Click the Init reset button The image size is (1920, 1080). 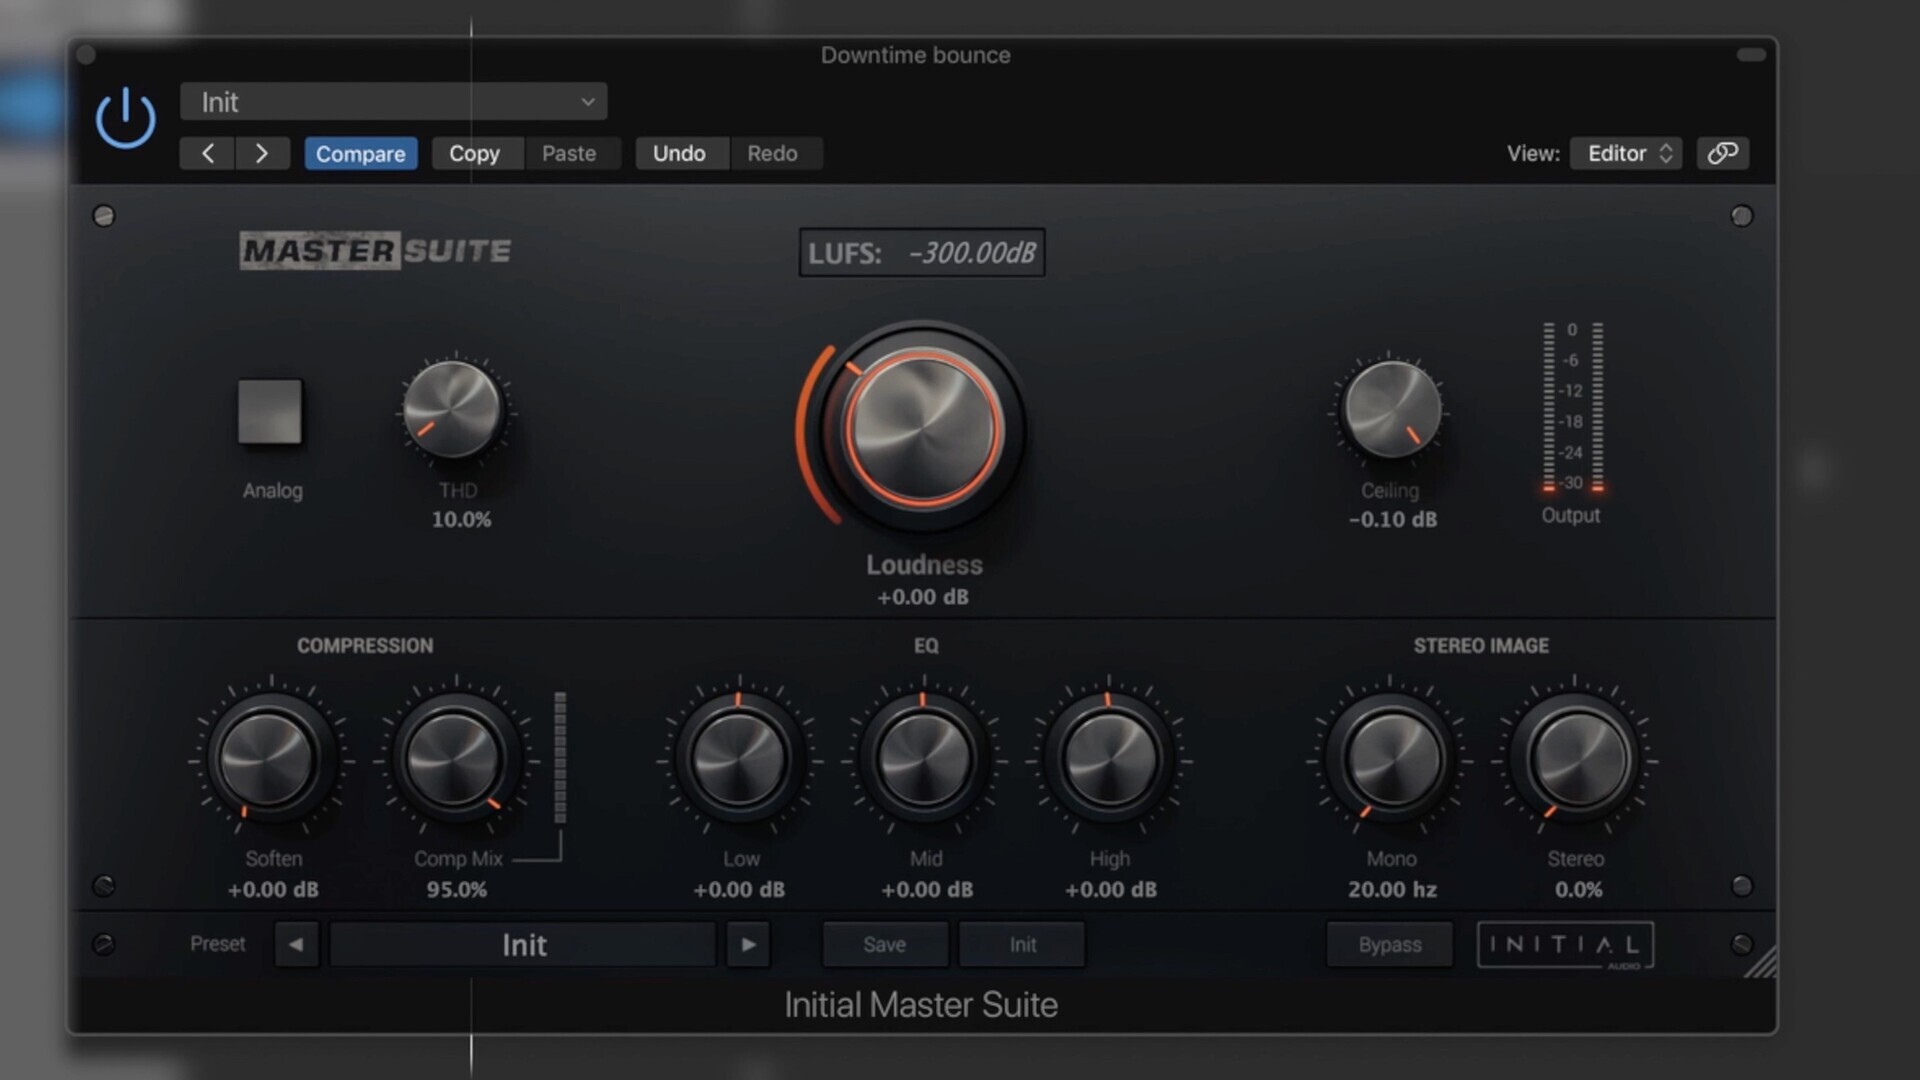click(x=1022, y=944)
